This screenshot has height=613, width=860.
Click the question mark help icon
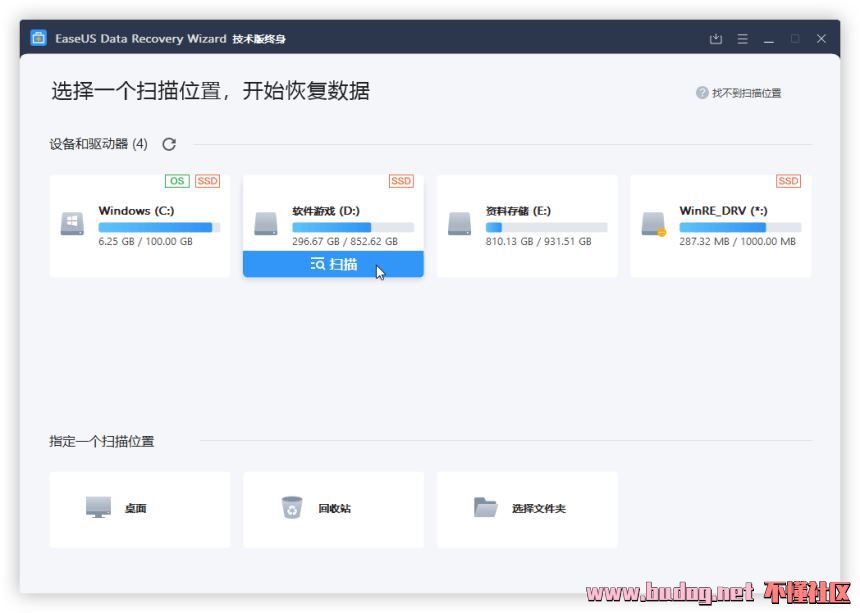tap(702, 93)
